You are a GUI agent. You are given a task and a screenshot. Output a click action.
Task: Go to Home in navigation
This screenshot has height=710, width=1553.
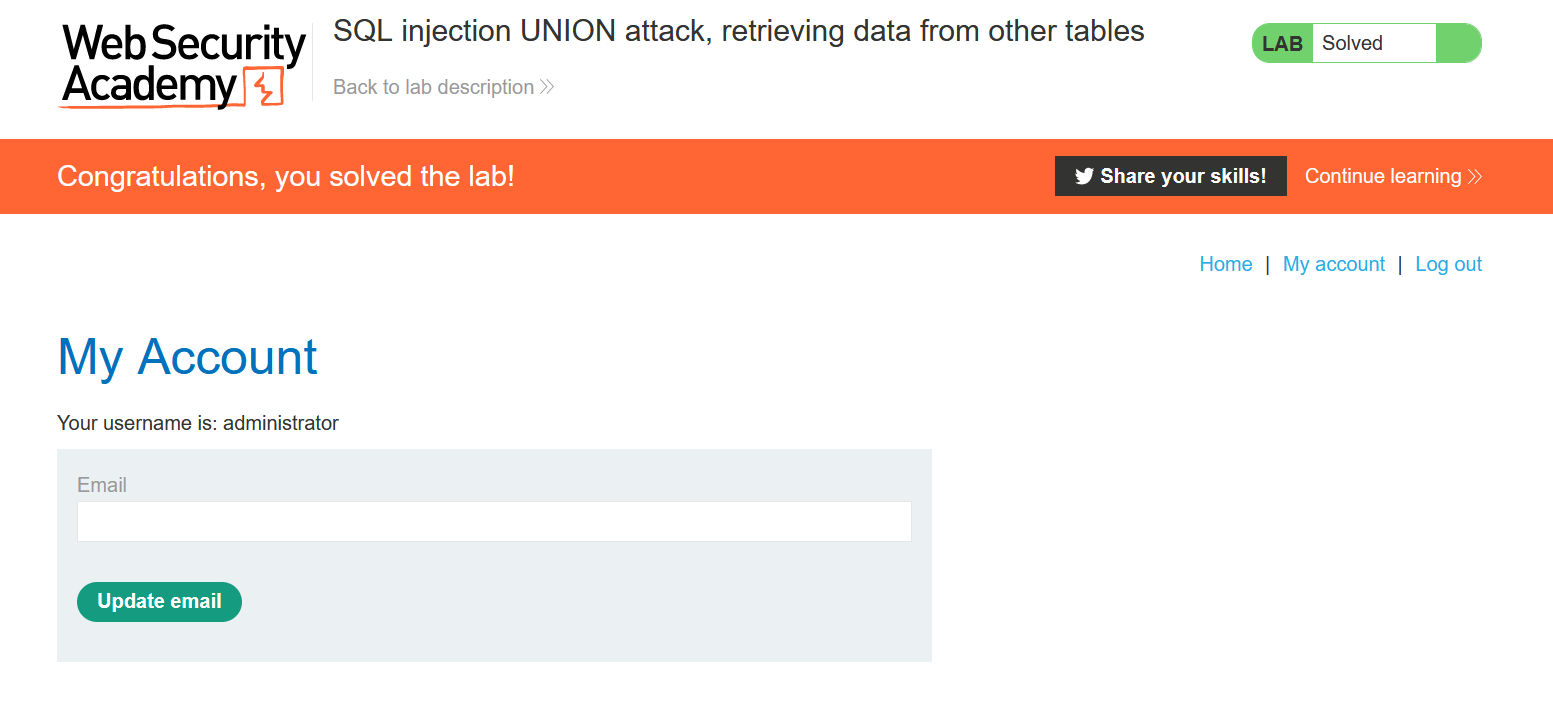pyautogui.click(x=1226, y=264)
